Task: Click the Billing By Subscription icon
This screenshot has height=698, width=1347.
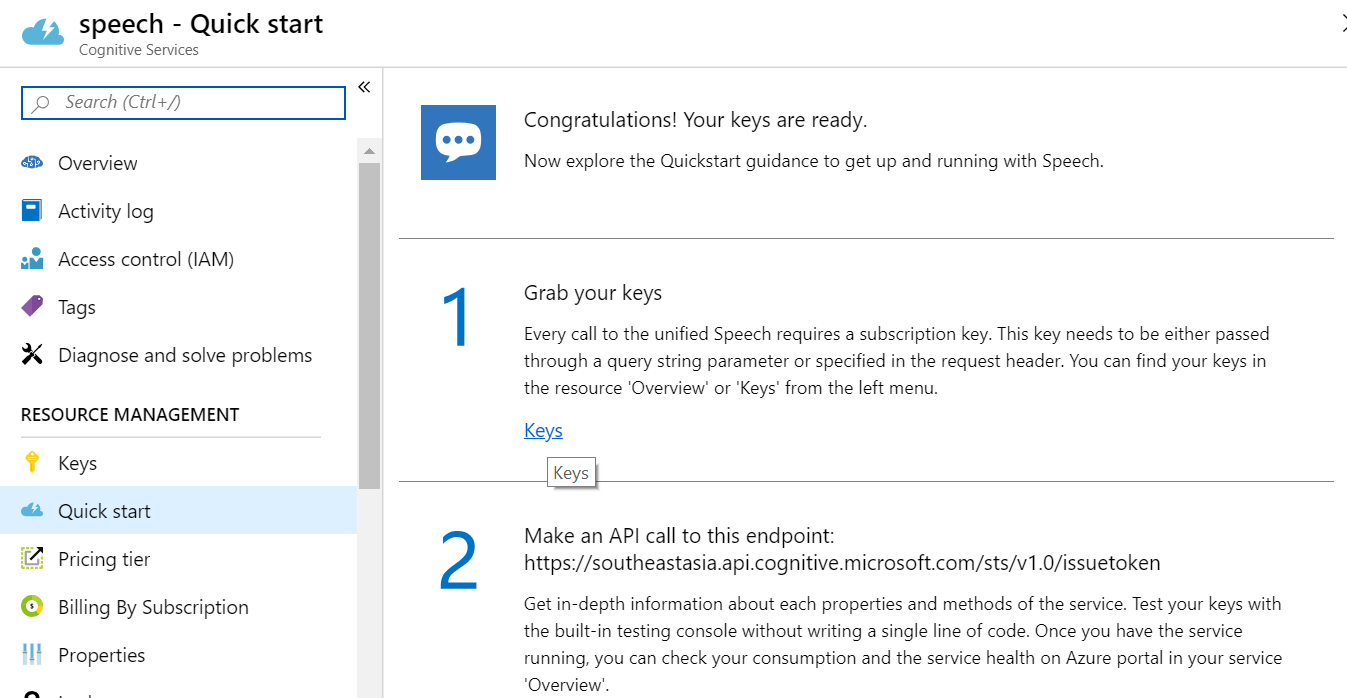Action: [32, 606]
